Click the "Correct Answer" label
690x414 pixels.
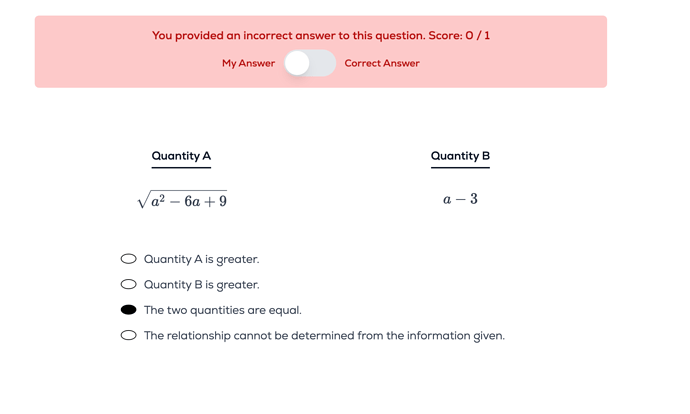tap(382, 63)
